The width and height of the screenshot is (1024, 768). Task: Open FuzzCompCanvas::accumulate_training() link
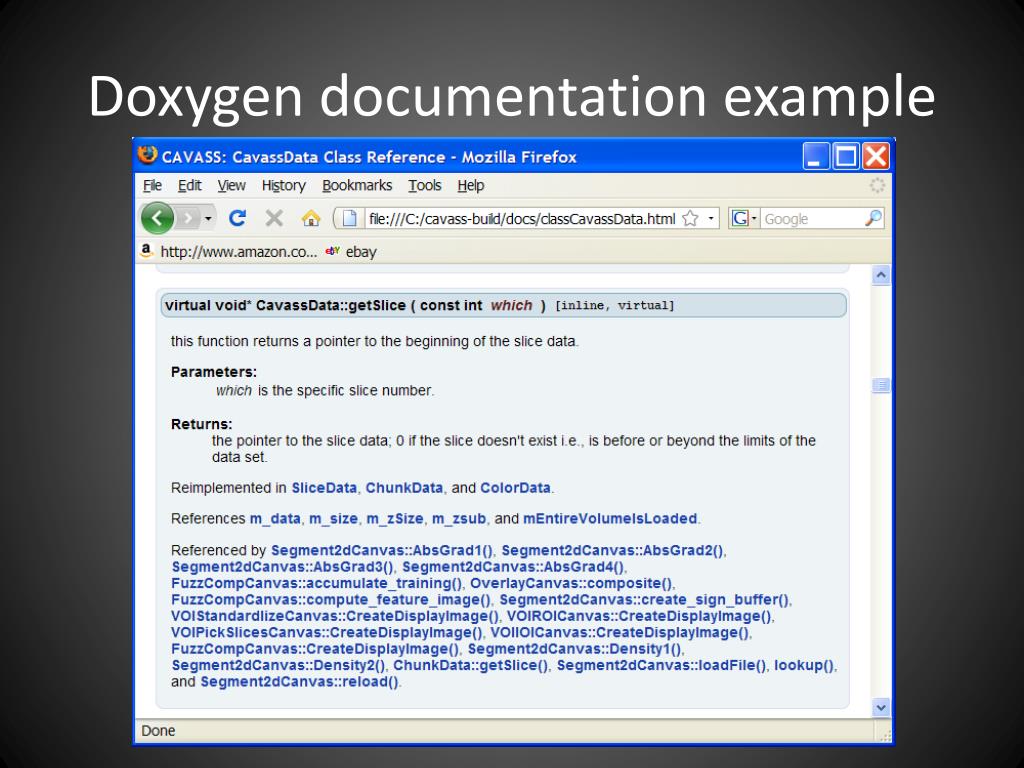[317, 583]
